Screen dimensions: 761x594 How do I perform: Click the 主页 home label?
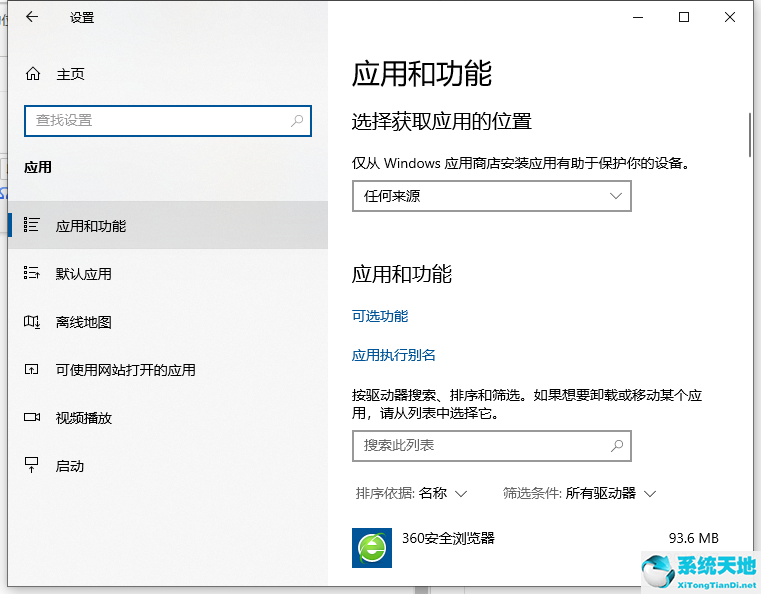click(x=70, y=74)
